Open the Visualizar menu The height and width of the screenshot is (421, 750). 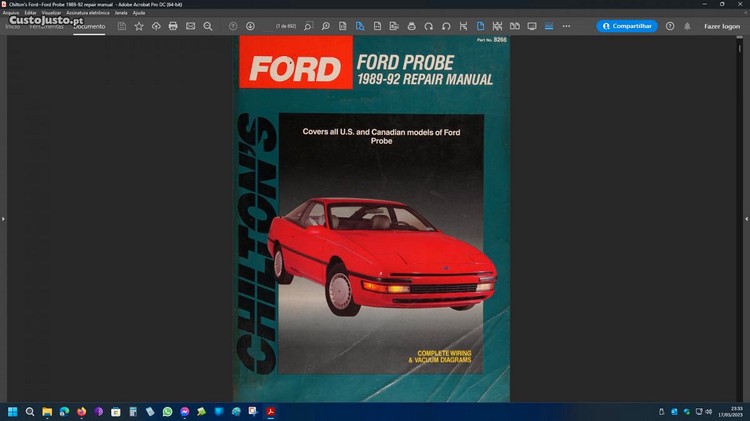(51, 12)
